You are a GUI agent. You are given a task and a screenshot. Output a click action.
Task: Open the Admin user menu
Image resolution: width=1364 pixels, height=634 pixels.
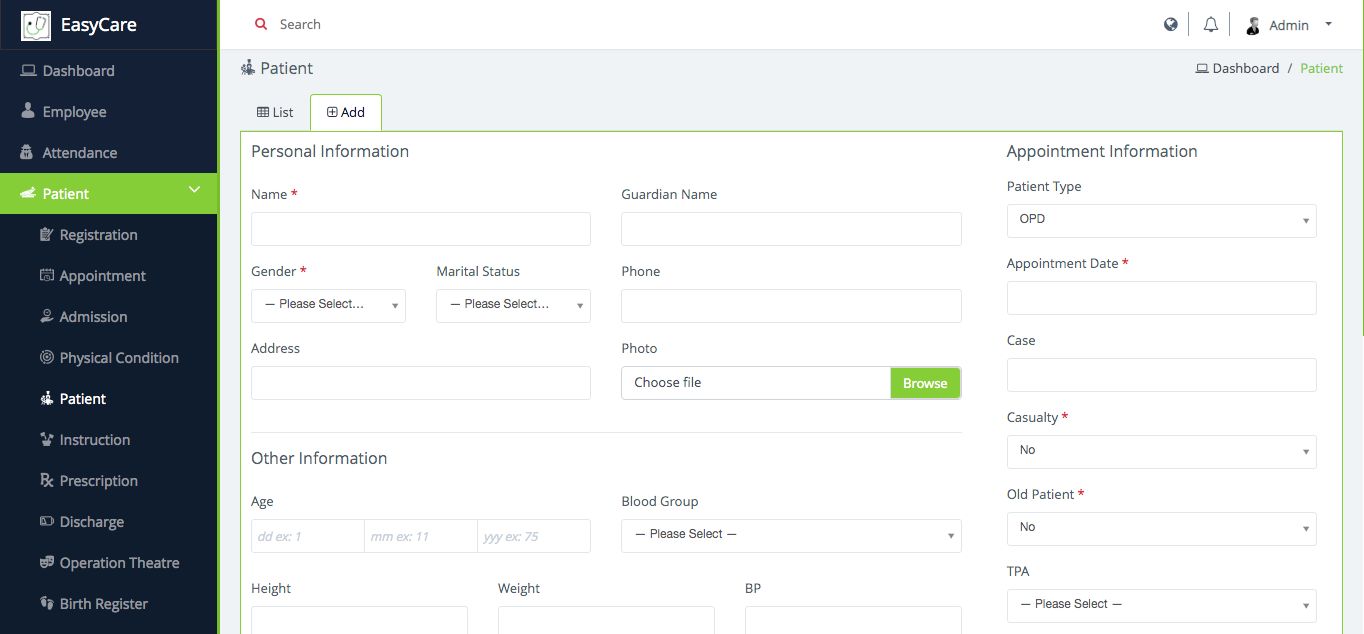coord(1289,25)
